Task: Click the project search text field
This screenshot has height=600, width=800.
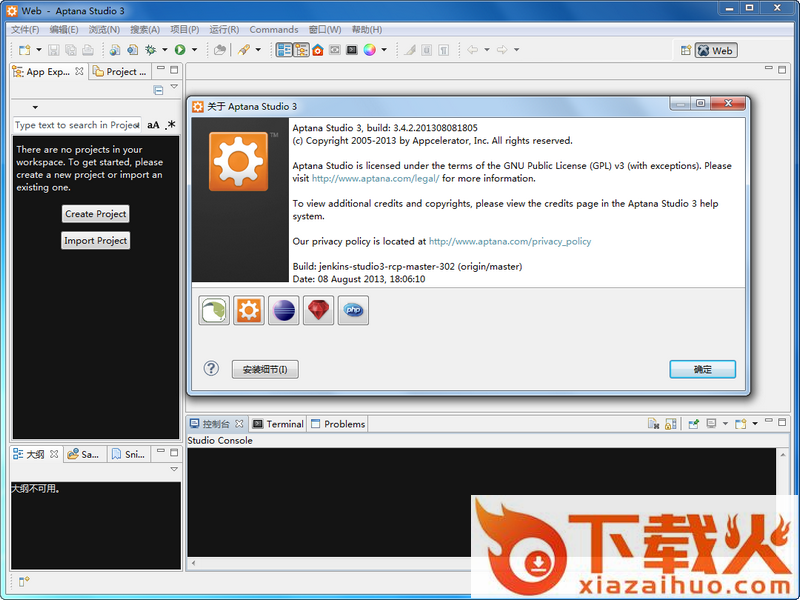Action: click(76, 125)
